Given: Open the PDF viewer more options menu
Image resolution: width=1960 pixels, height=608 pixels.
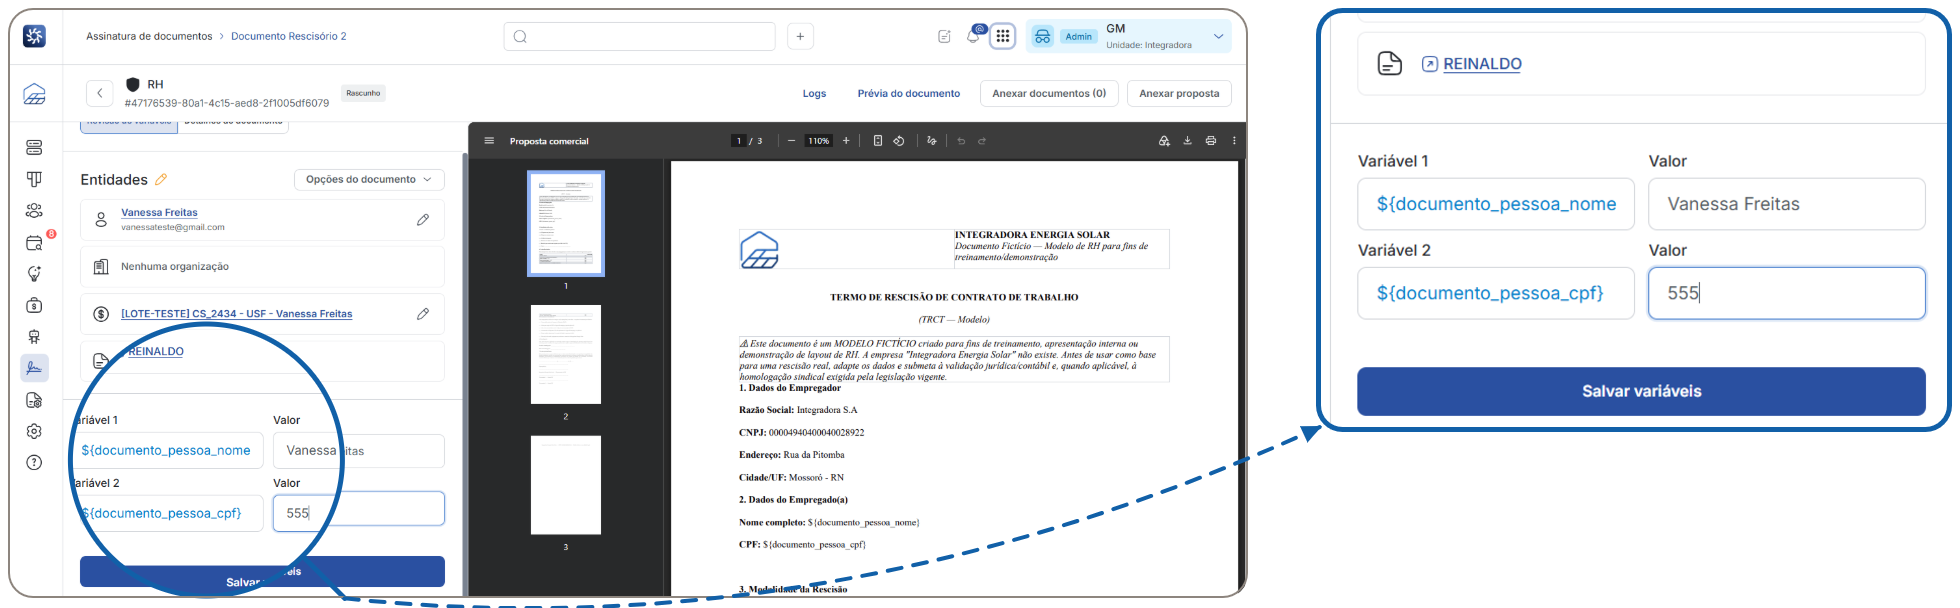Looking at the screenshot, I should (1234, 141).
